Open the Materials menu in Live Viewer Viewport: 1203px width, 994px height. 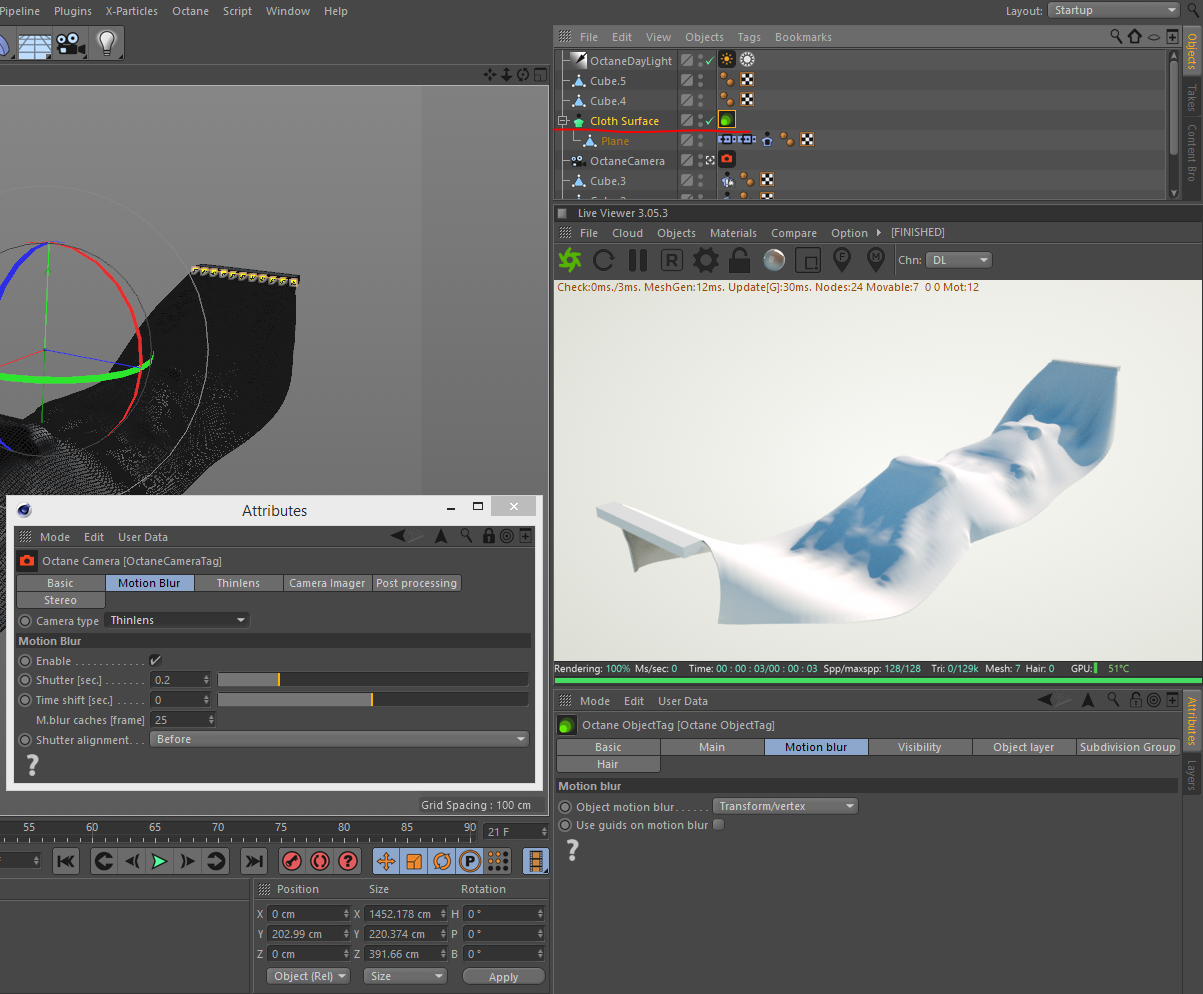click(733, 233)
